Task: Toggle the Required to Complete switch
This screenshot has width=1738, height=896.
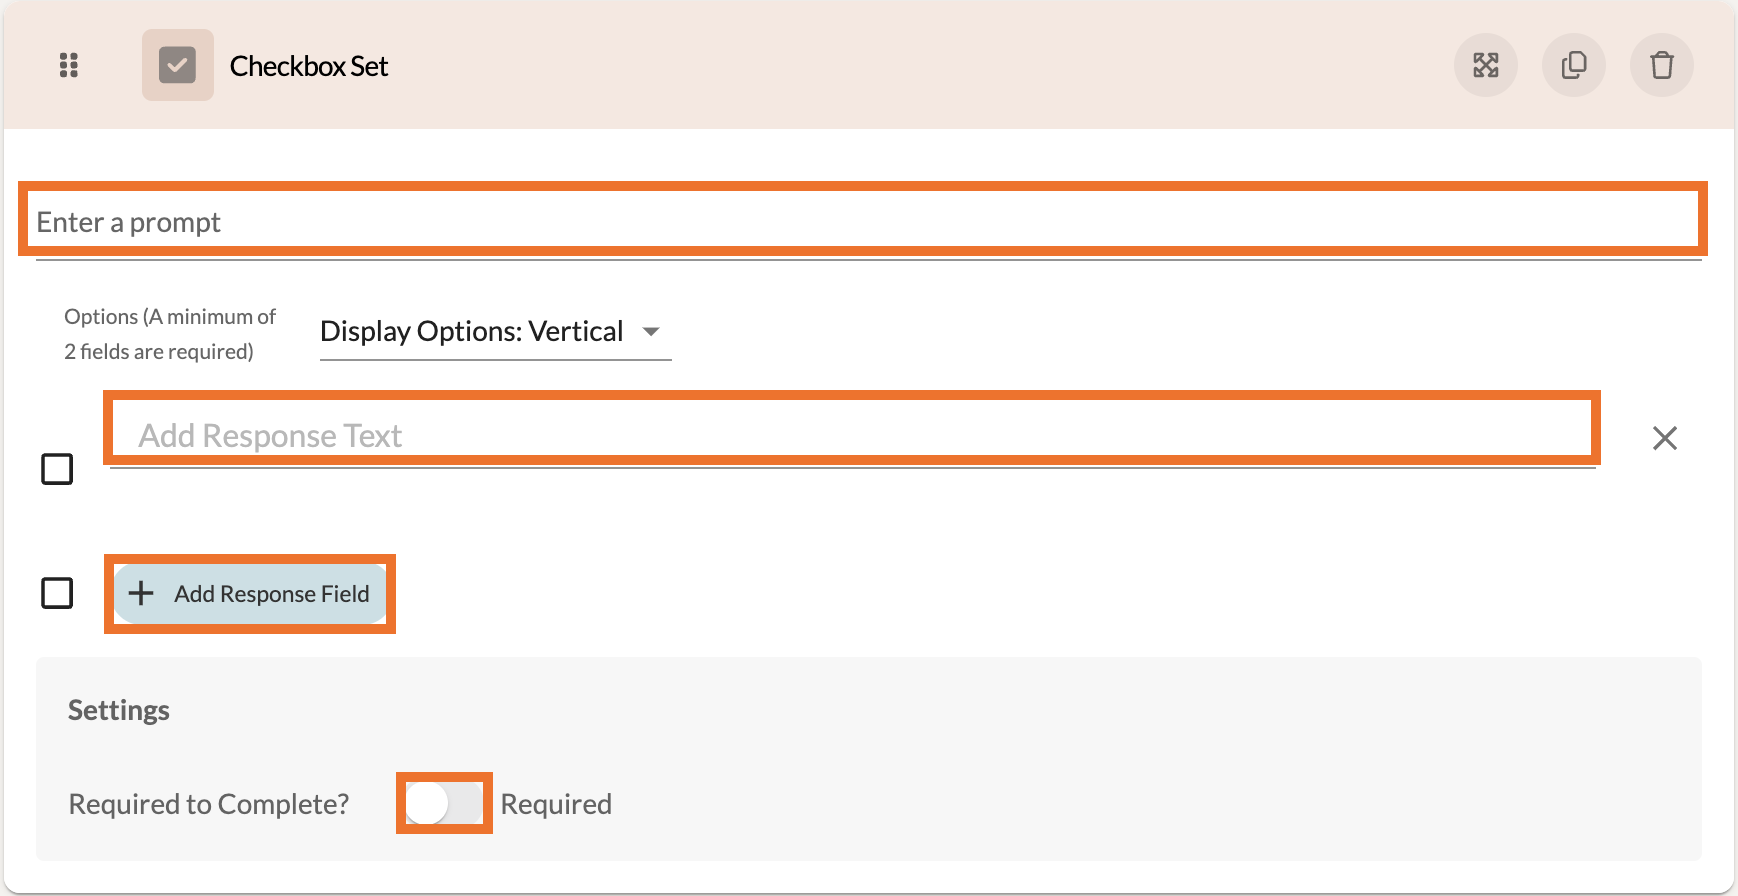Action: click(x=444, y=803)
